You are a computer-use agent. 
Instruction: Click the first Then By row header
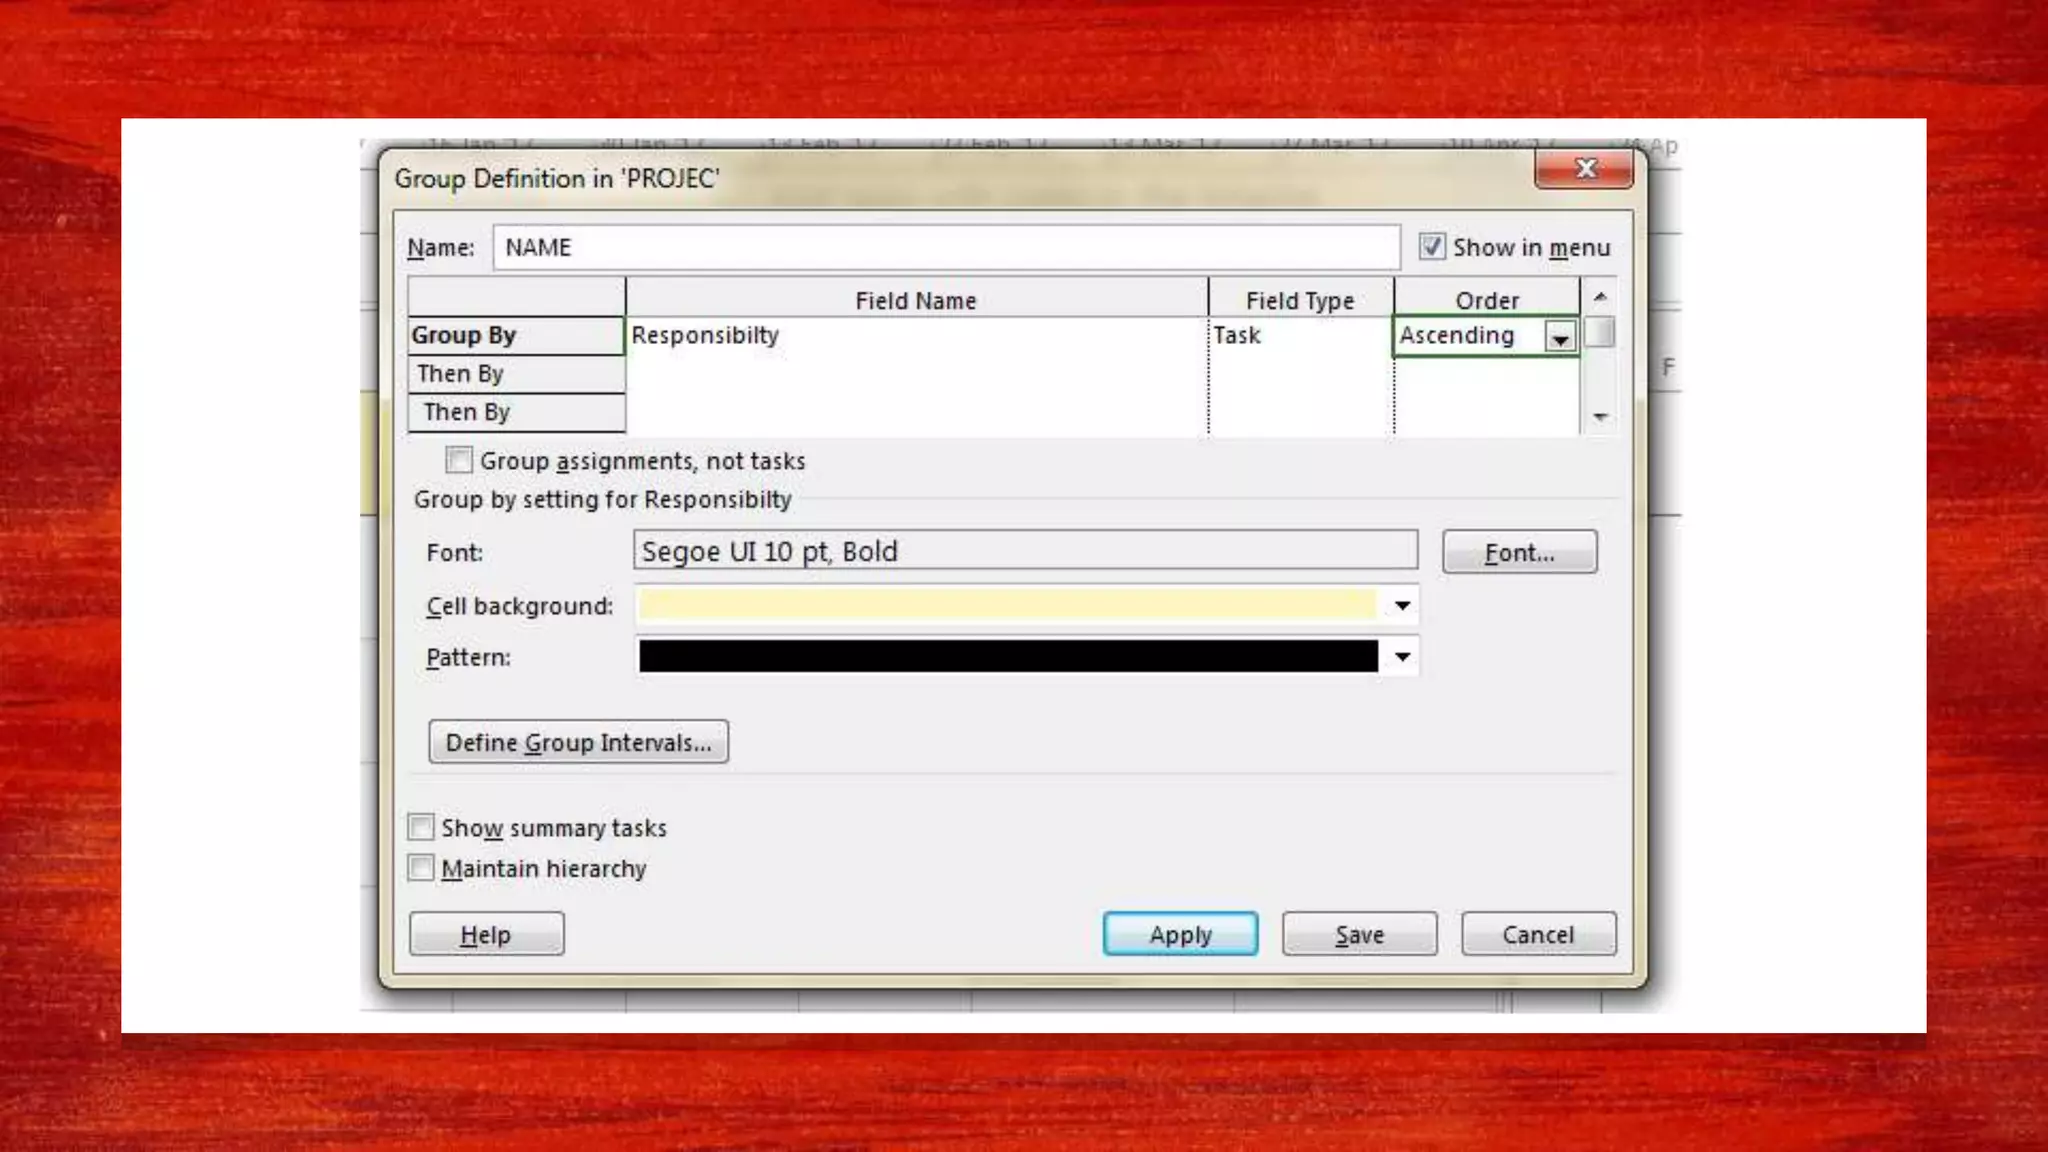(515, 374)
